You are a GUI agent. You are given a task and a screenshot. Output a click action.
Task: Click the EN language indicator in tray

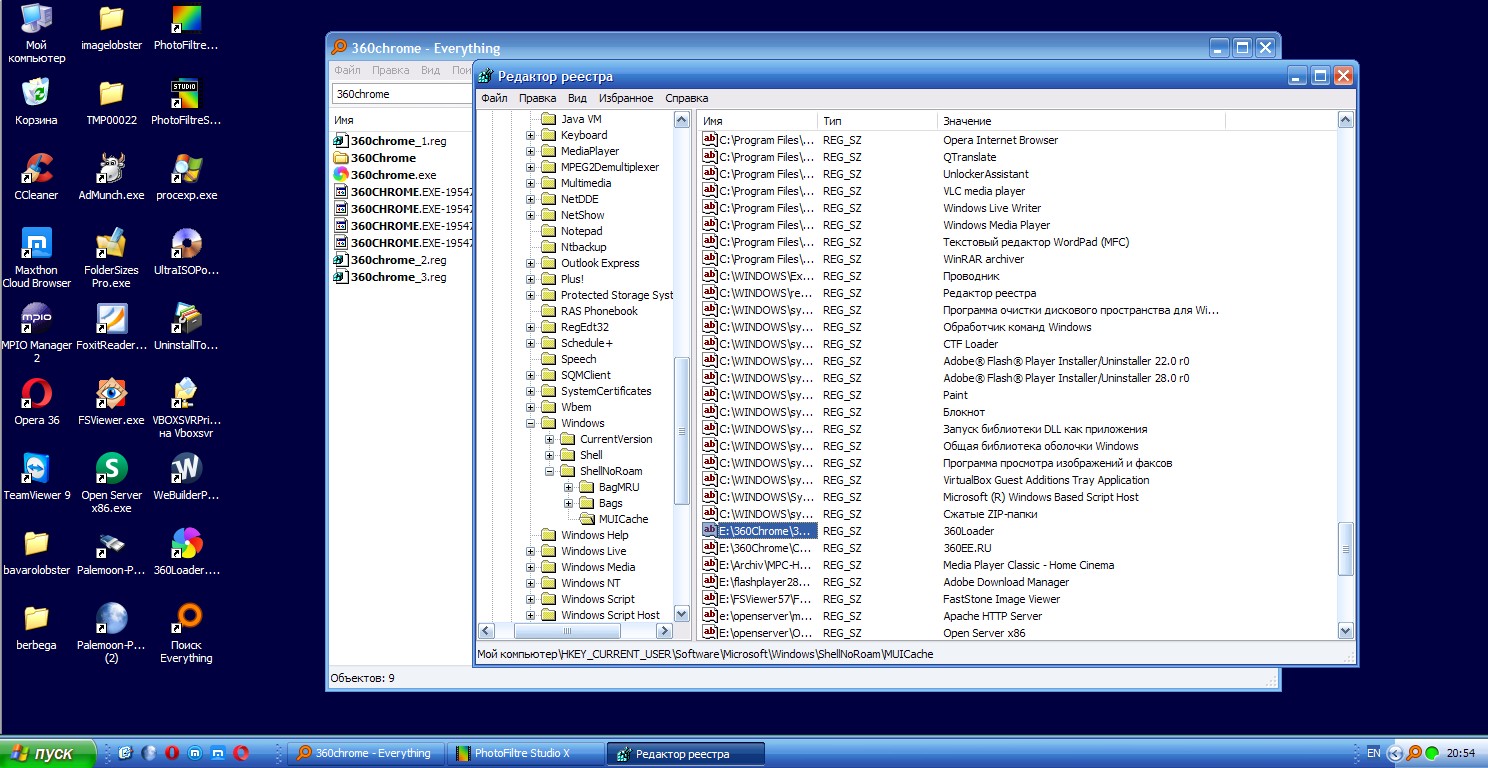[x=1374, y=753]
